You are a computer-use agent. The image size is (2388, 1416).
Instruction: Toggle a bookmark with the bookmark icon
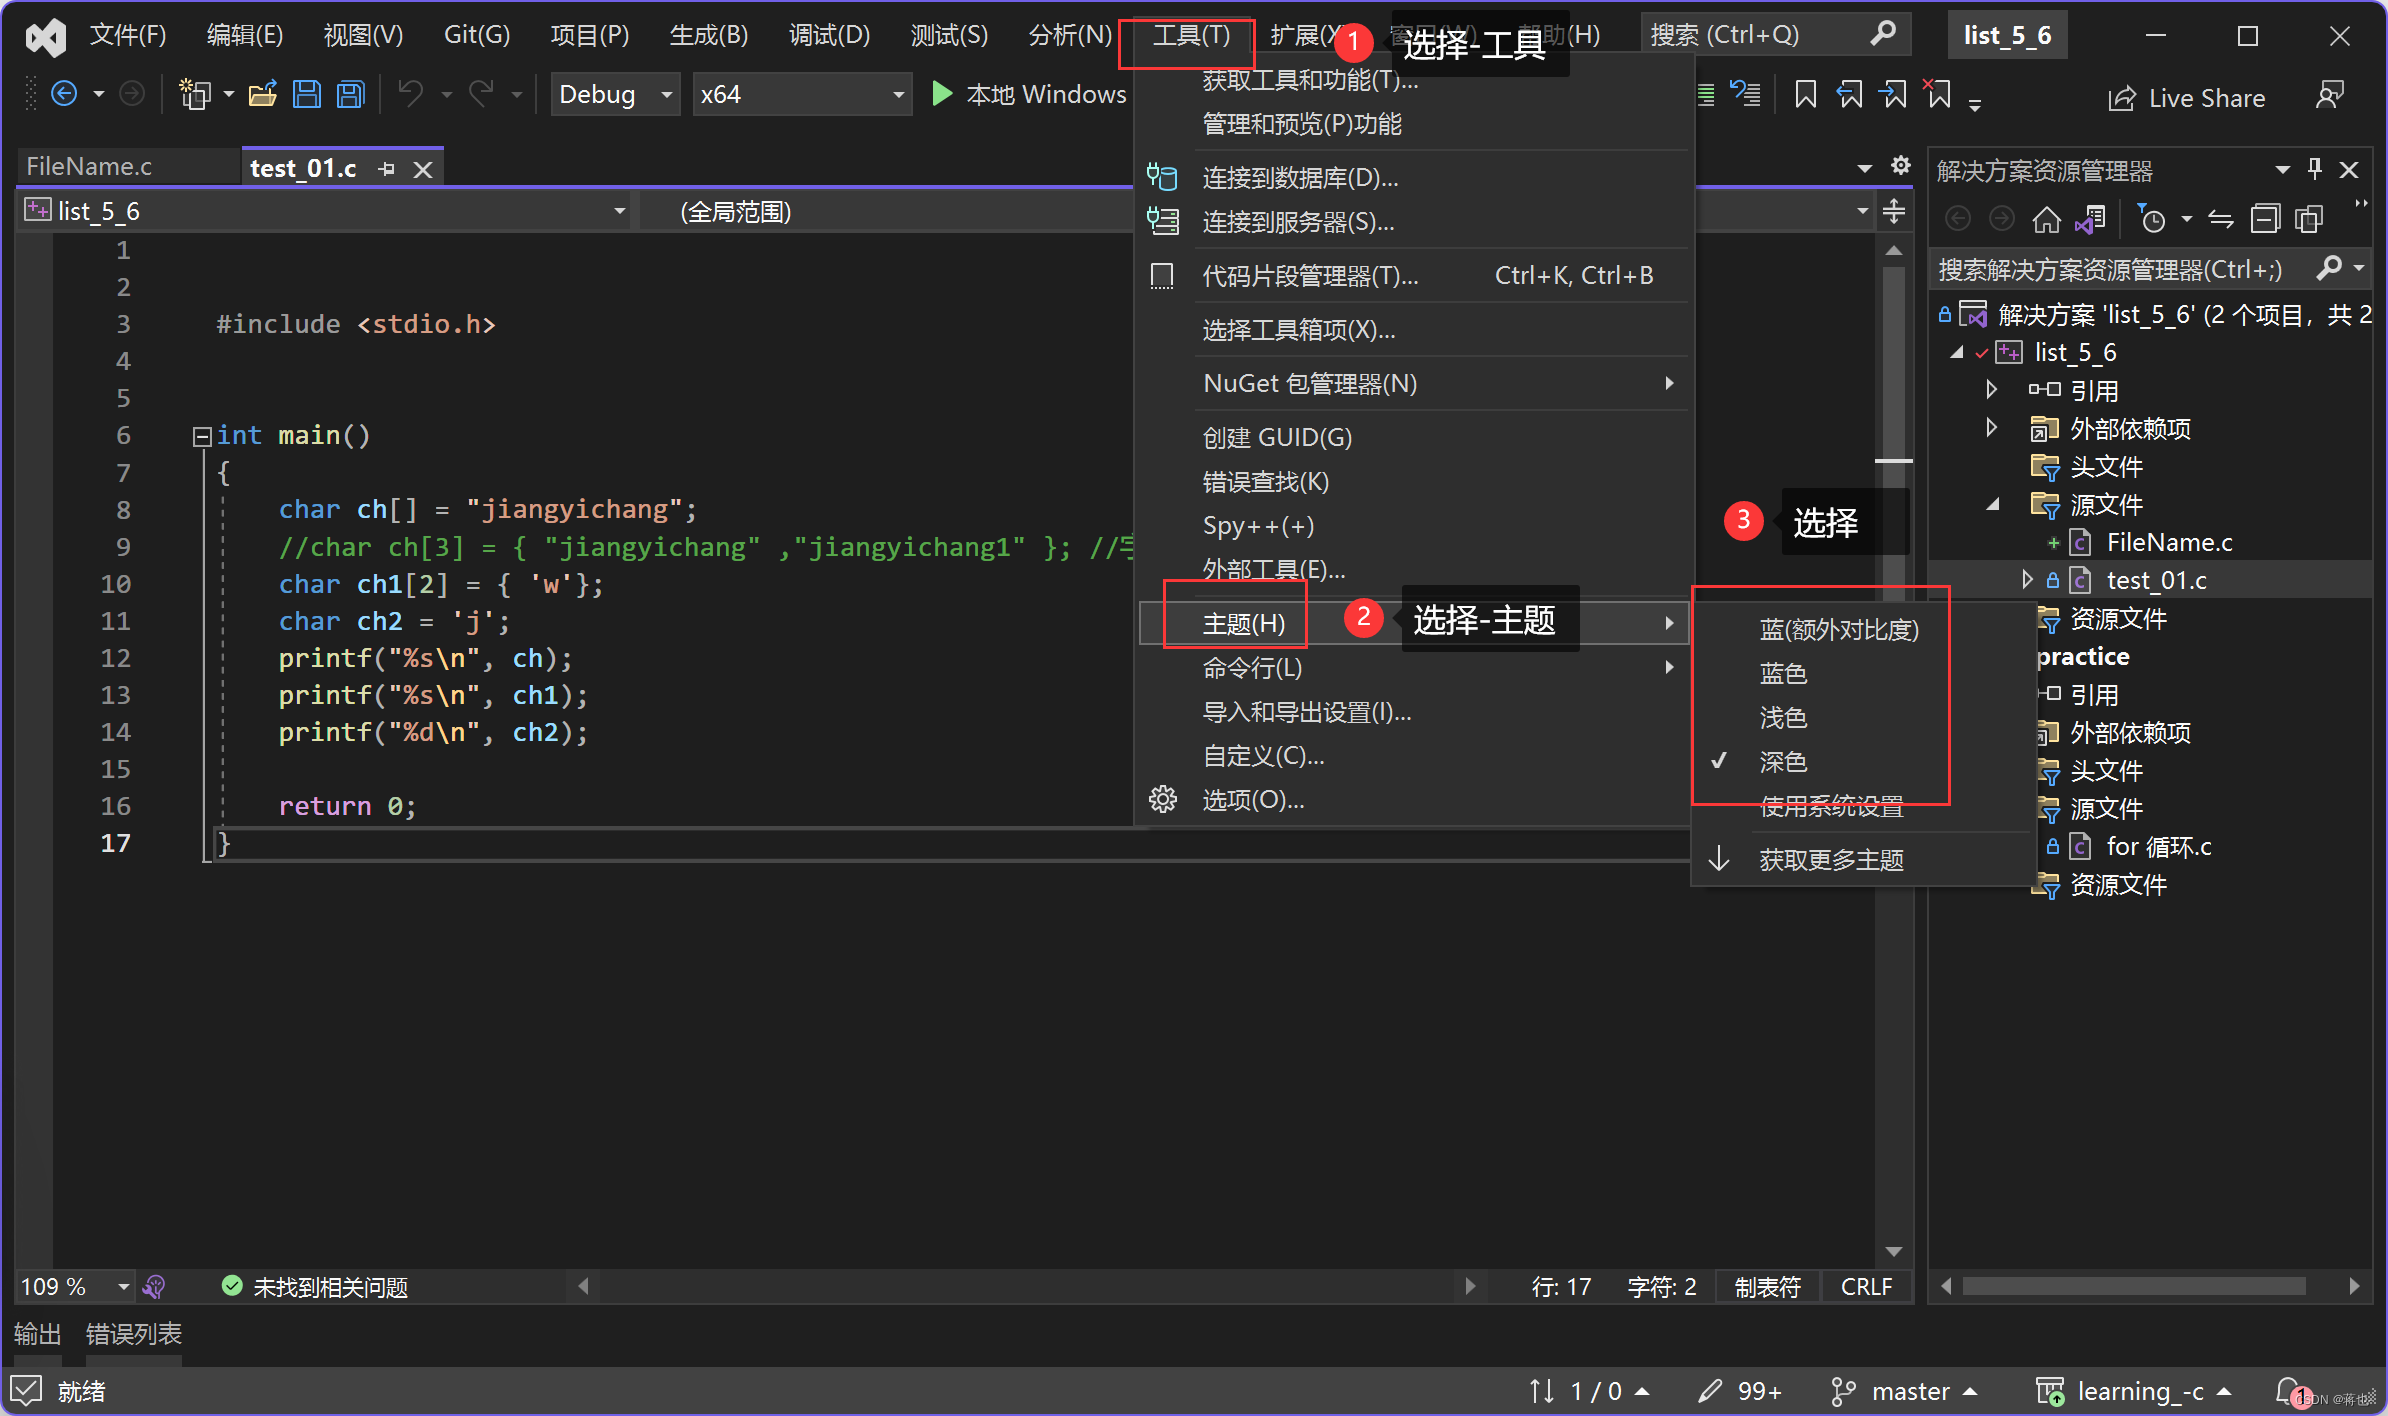click(x=1804, y=94)
